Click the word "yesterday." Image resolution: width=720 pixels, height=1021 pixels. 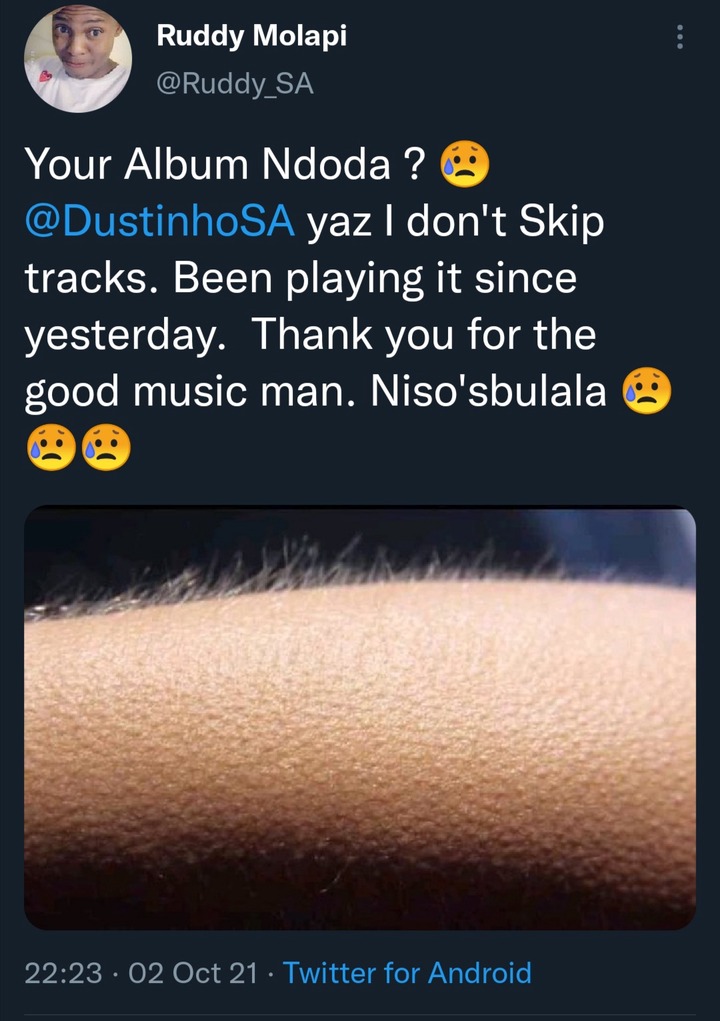[x=125, y=336]
